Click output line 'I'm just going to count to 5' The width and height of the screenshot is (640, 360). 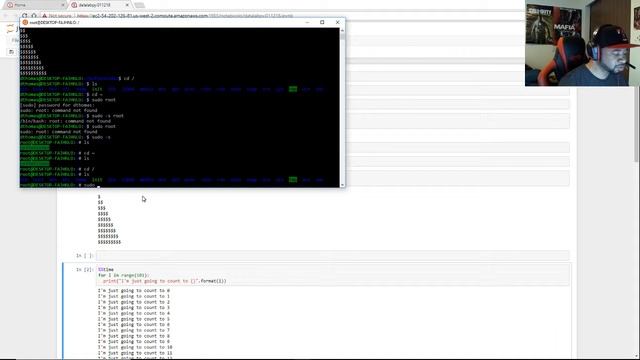pyautogui.click(x=133, y=319)
